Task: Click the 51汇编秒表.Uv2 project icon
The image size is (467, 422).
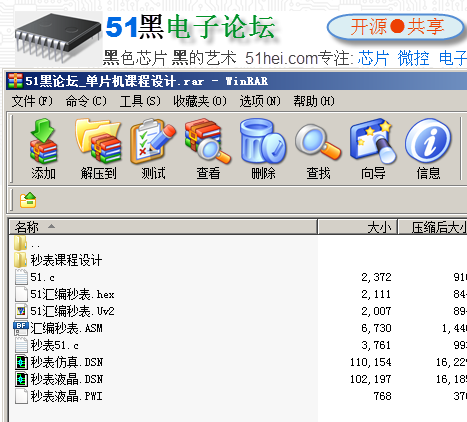Action: (x=21, y=311)
